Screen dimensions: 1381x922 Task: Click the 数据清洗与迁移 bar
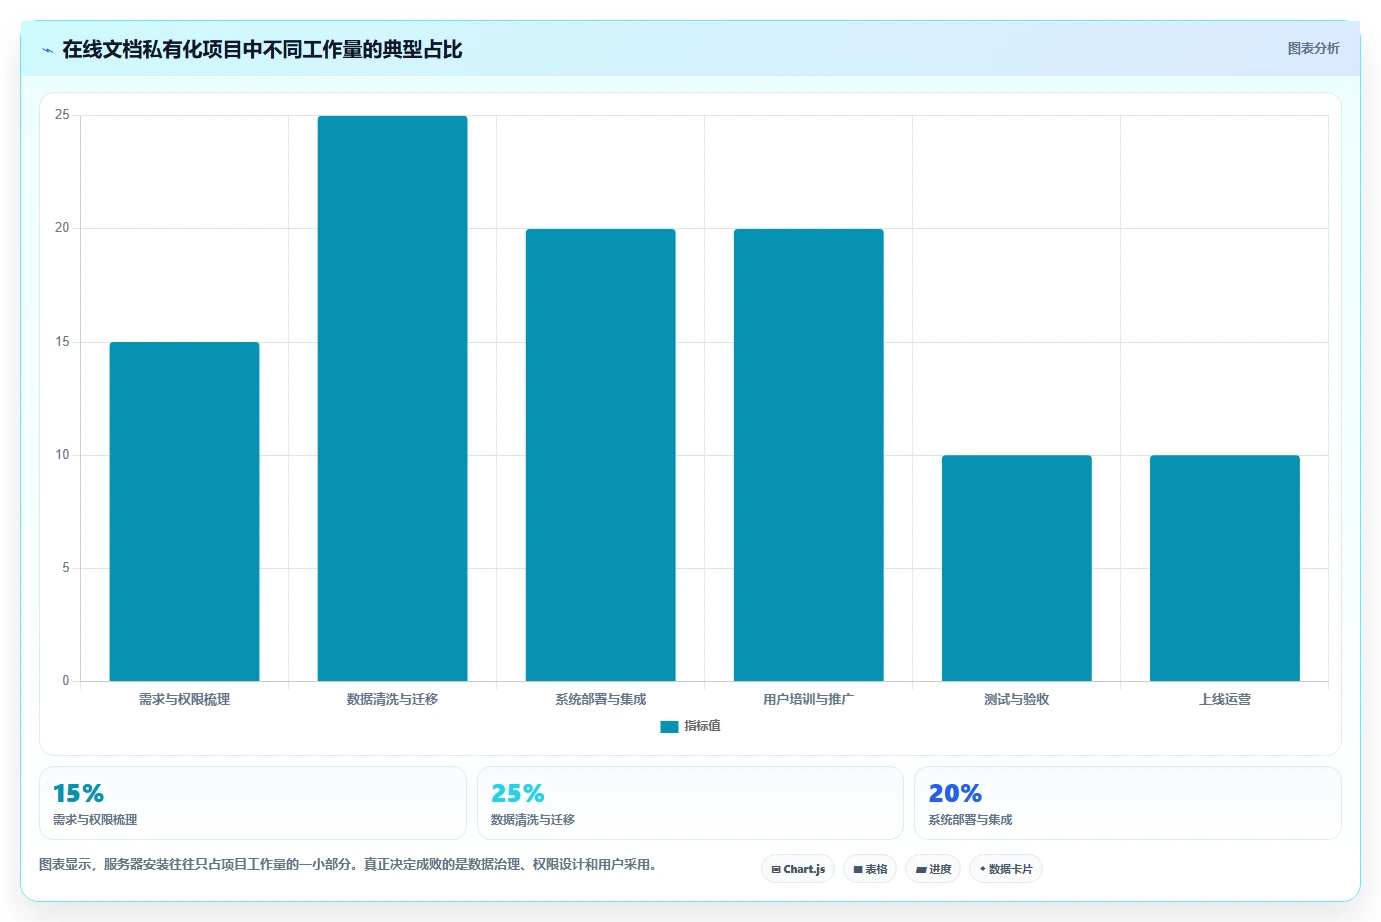tap(392, 398)
